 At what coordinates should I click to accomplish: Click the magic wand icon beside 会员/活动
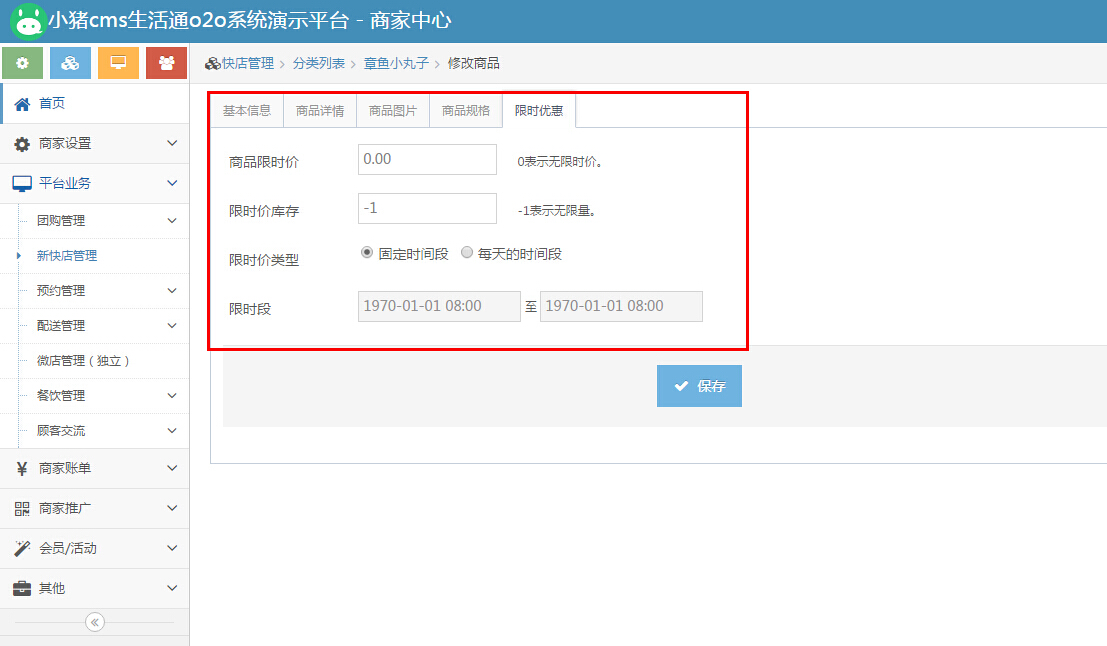22,549
